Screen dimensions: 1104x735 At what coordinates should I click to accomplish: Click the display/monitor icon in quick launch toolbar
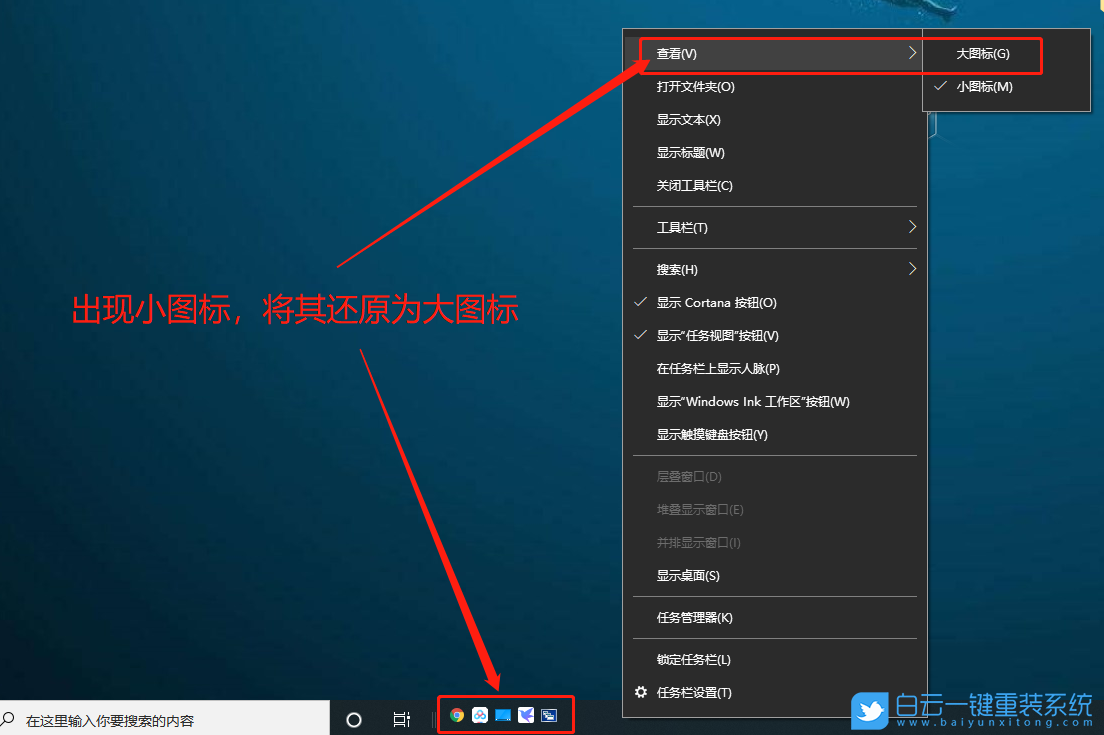pos(503,714)
